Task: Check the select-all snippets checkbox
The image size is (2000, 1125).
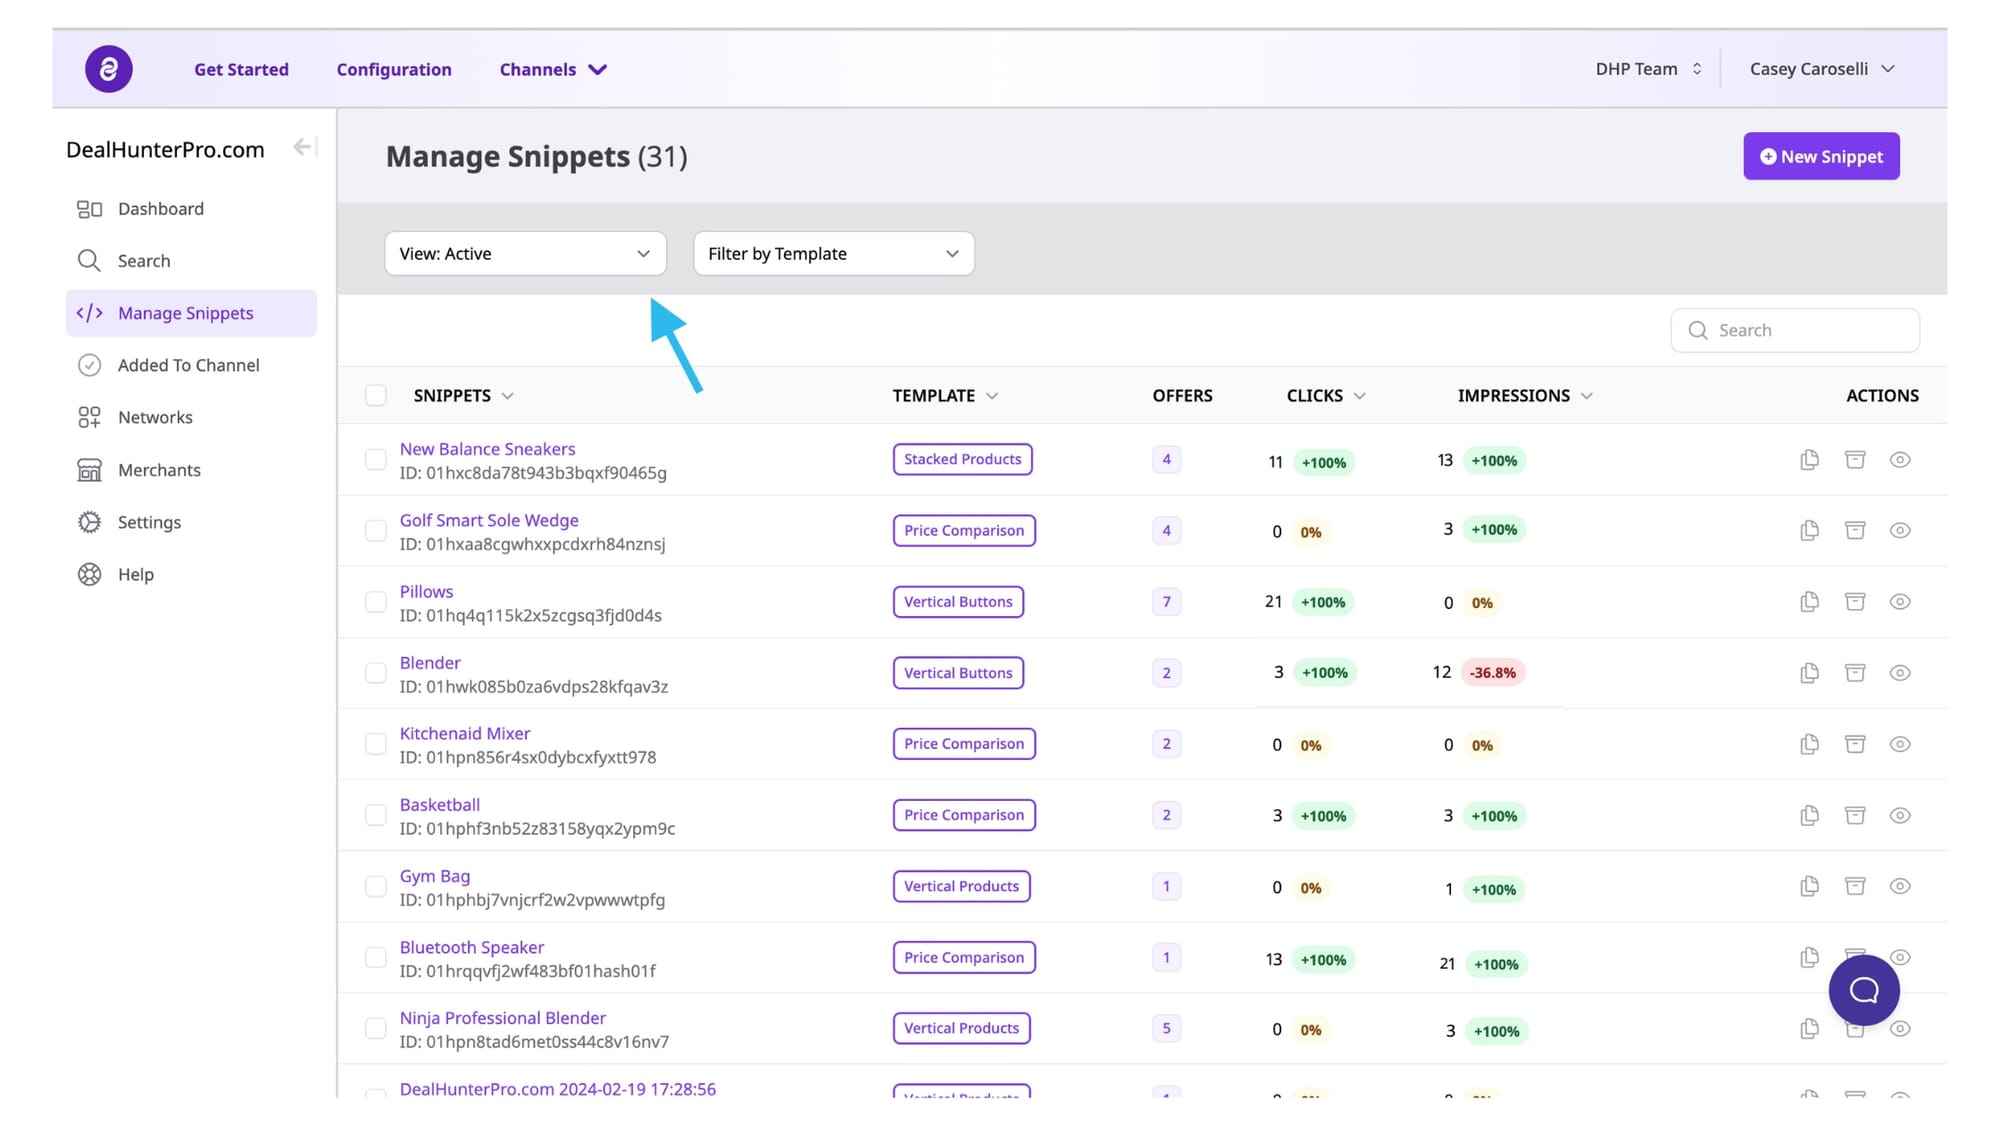Action: point(376,396)
